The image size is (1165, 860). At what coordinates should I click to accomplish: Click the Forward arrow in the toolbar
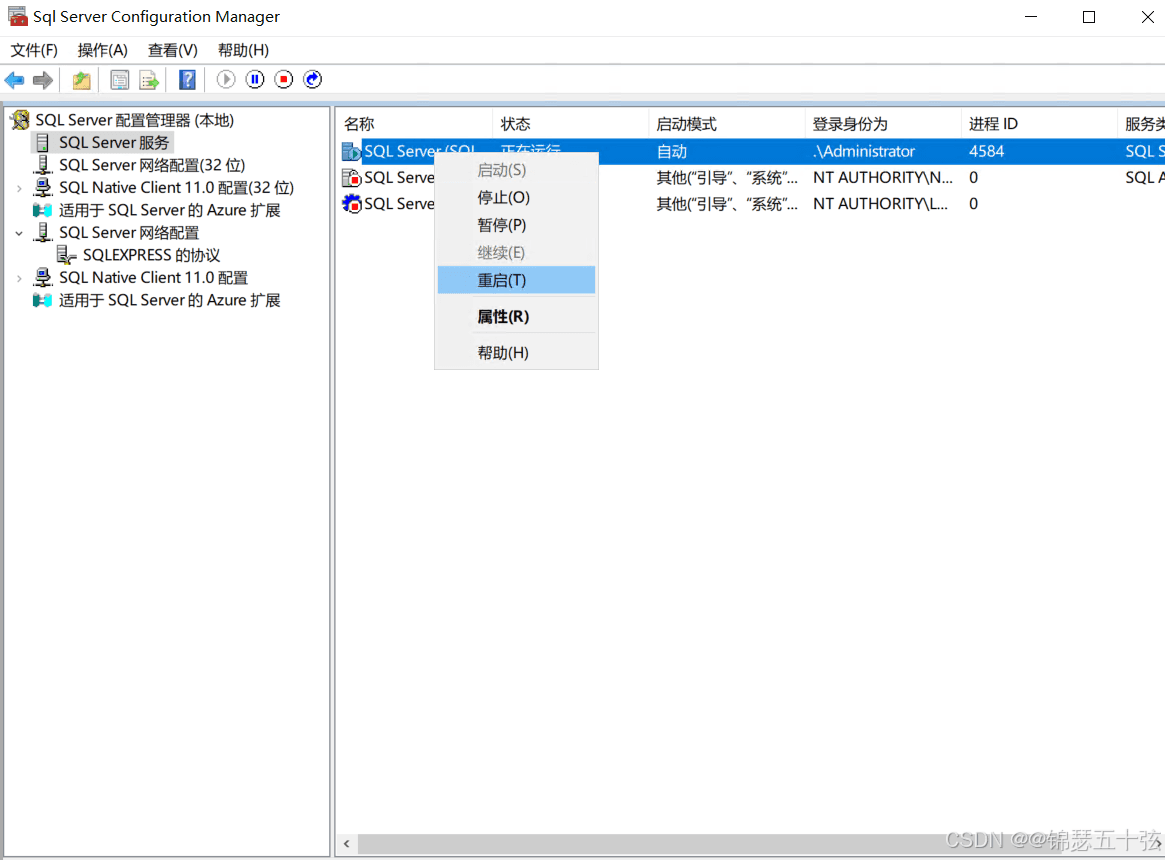click(x=43, y=80)
